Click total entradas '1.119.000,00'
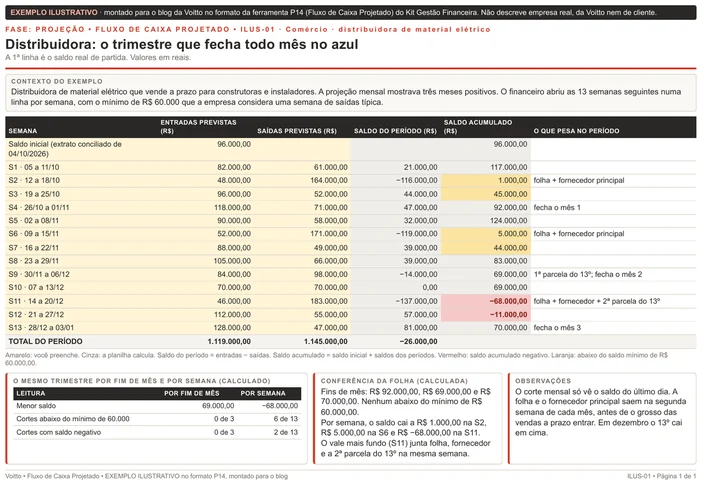 (229, 341)
